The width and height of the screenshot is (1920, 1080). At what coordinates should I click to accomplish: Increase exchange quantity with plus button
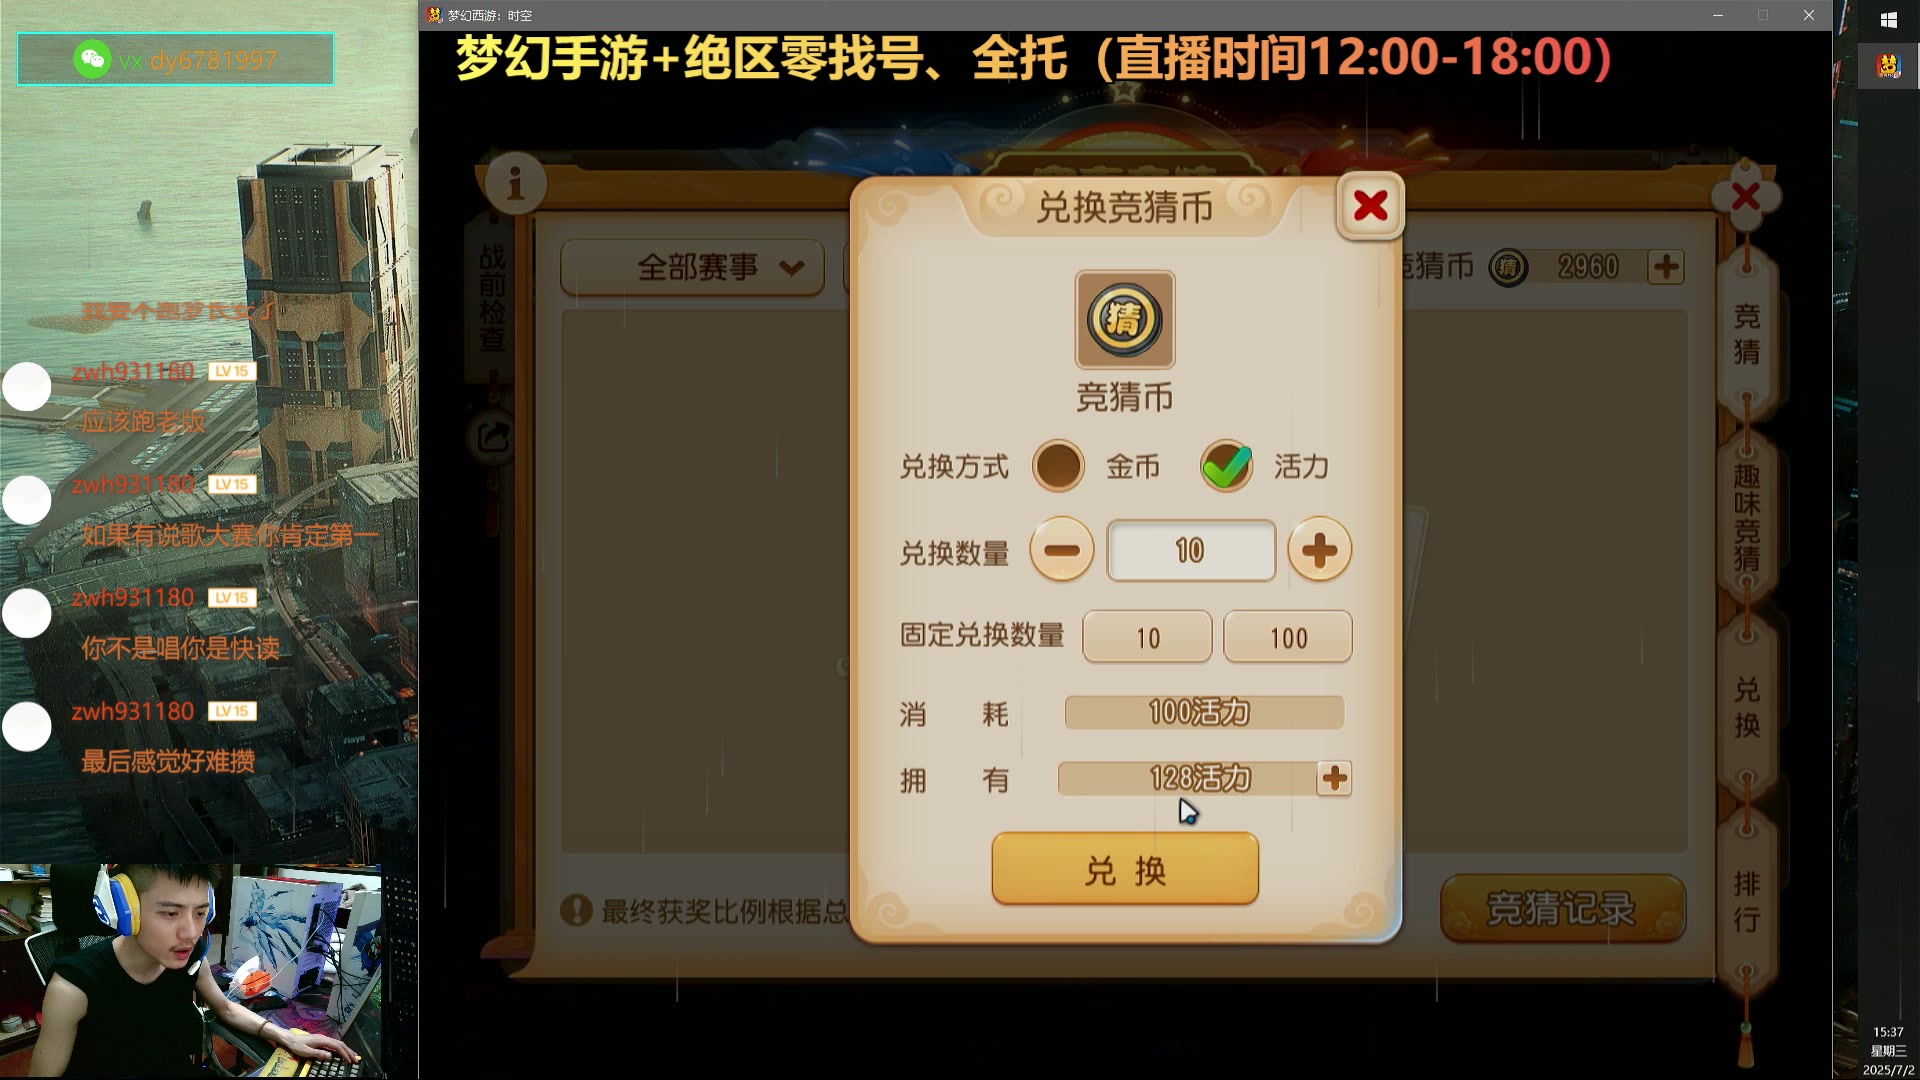pos(1319,550)
